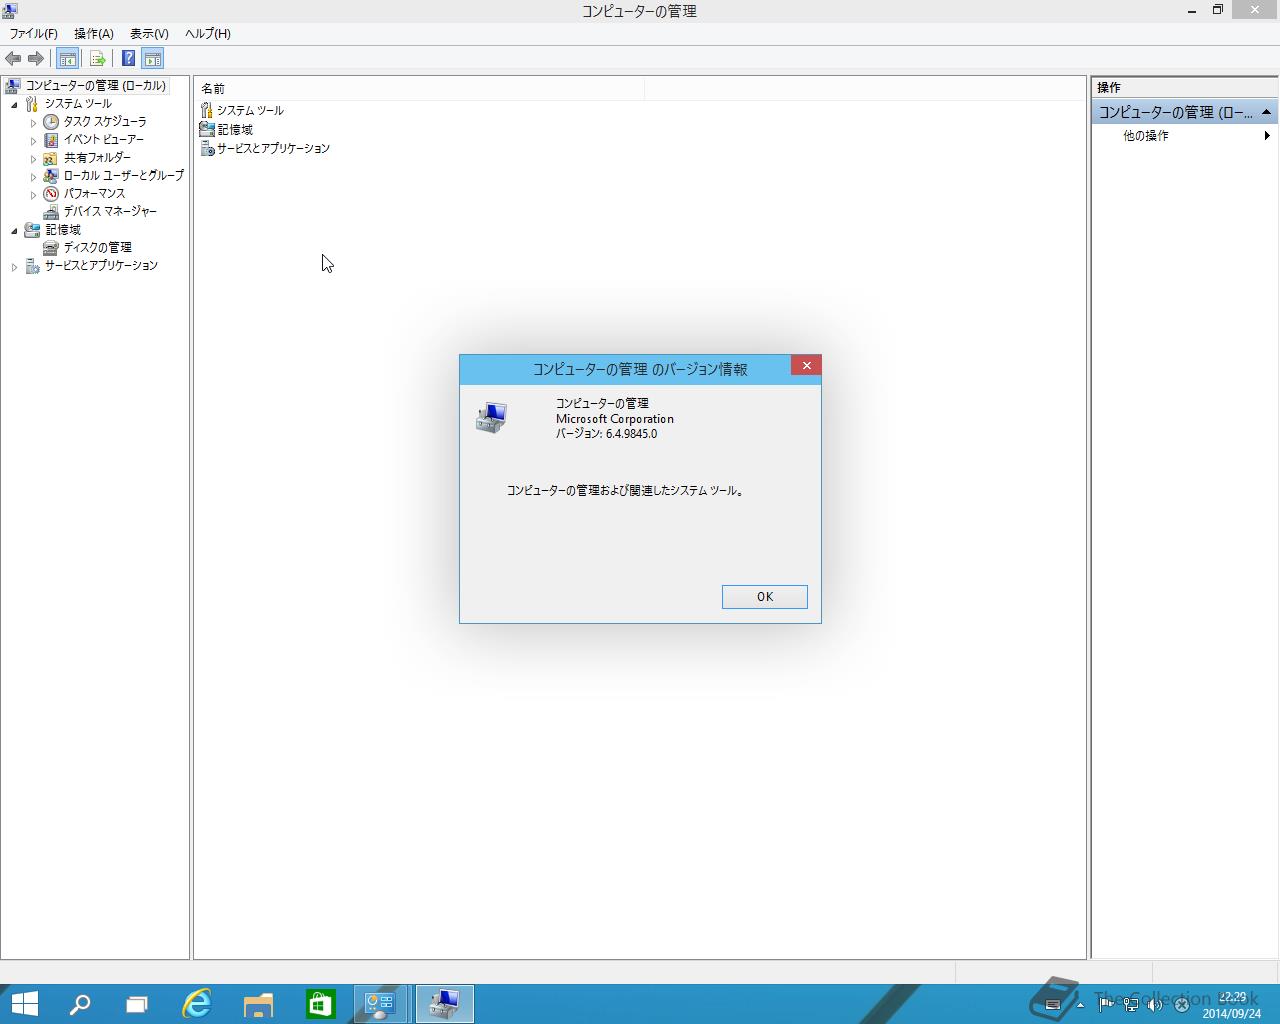Restore down the main window
Screen dimensions: 1280x1024
click(1217, 10)
